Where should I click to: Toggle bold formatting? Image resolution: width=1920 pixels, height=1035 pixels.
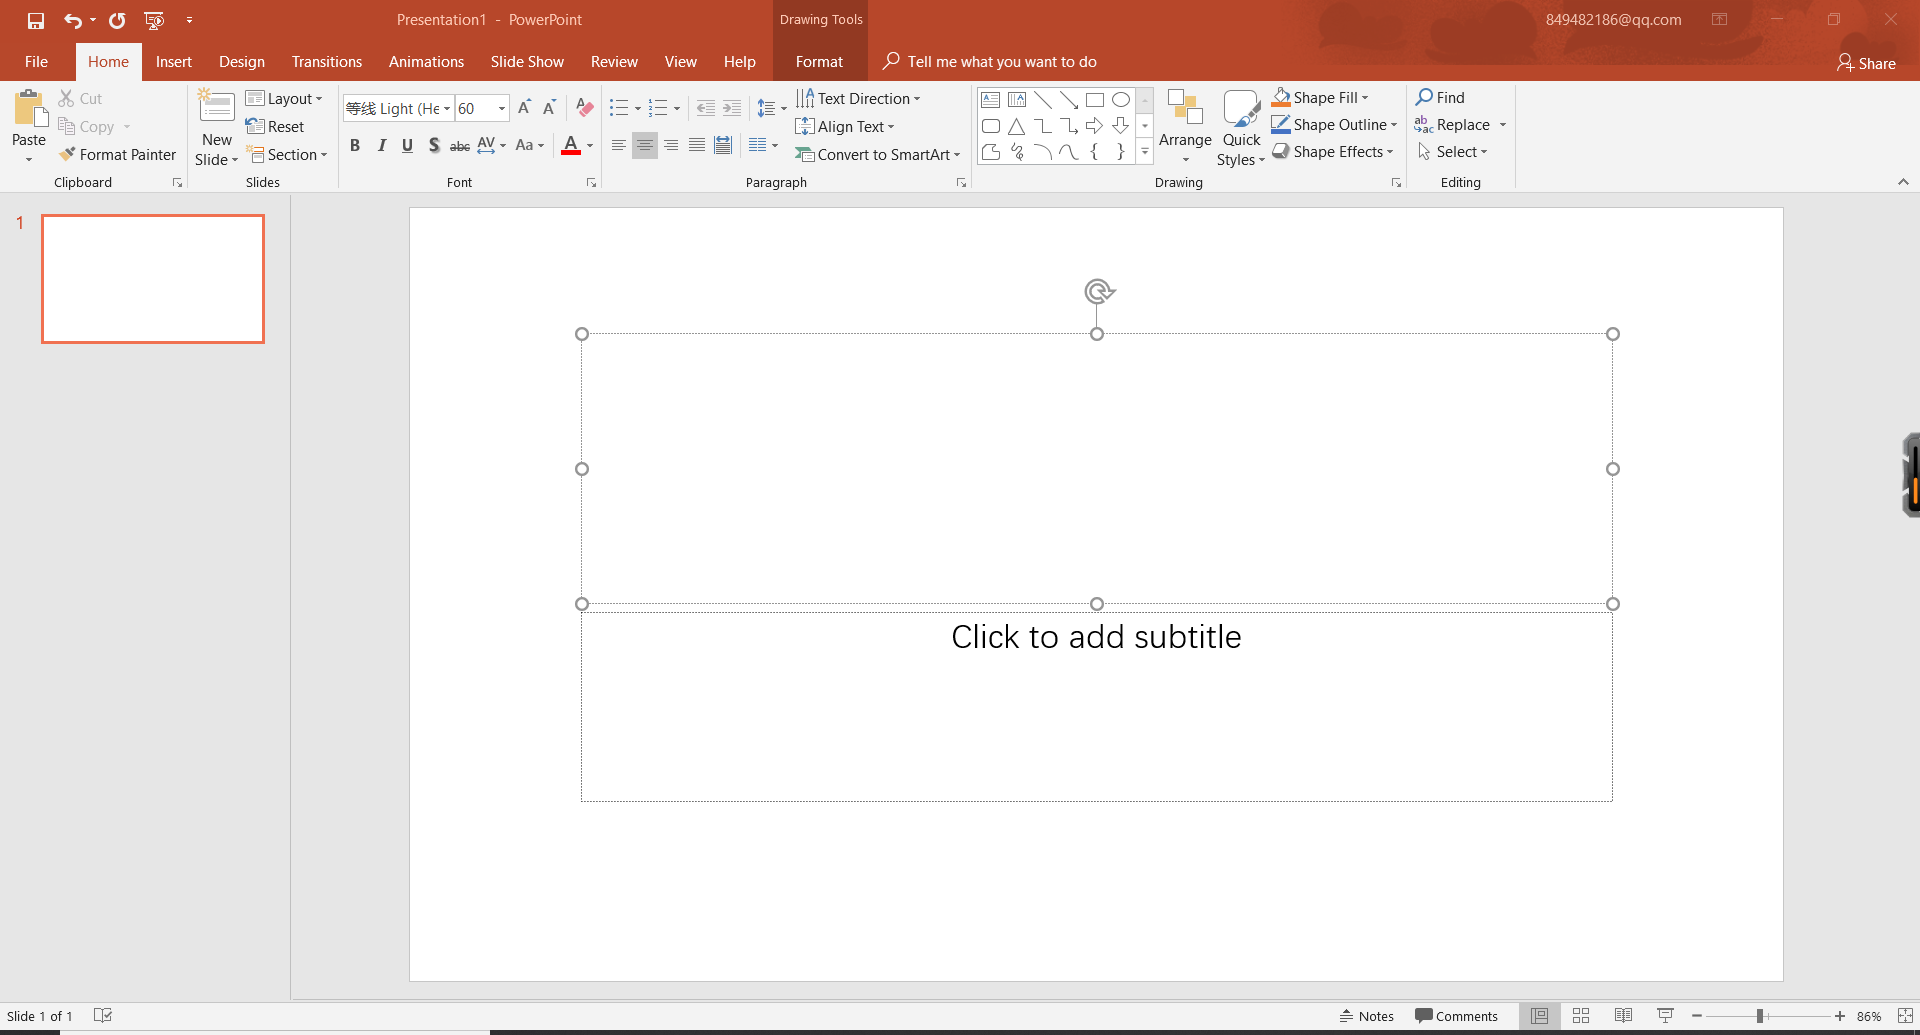pos(355,146)
